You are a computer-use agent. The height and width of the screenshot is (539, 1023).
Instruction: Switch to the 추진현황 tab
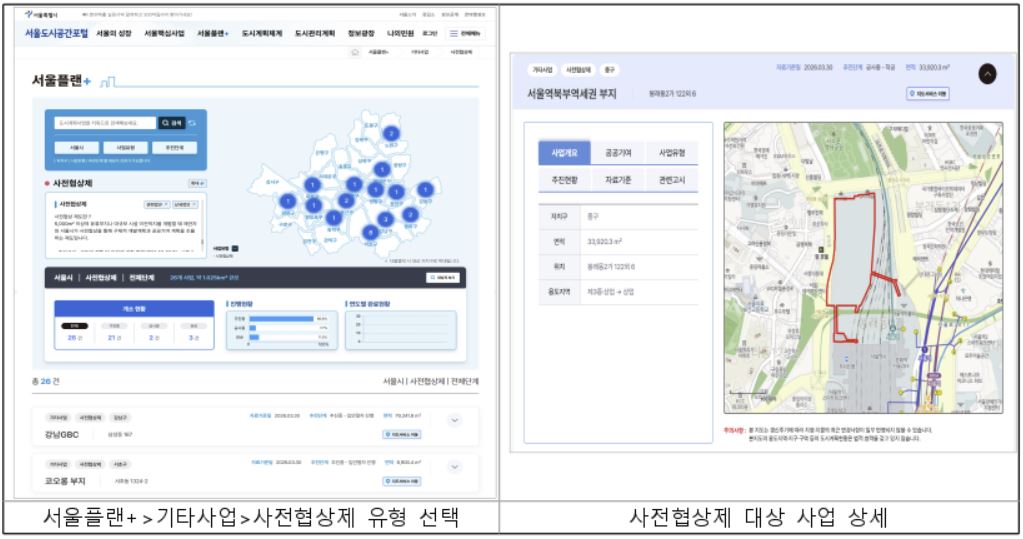click(564, 179)
